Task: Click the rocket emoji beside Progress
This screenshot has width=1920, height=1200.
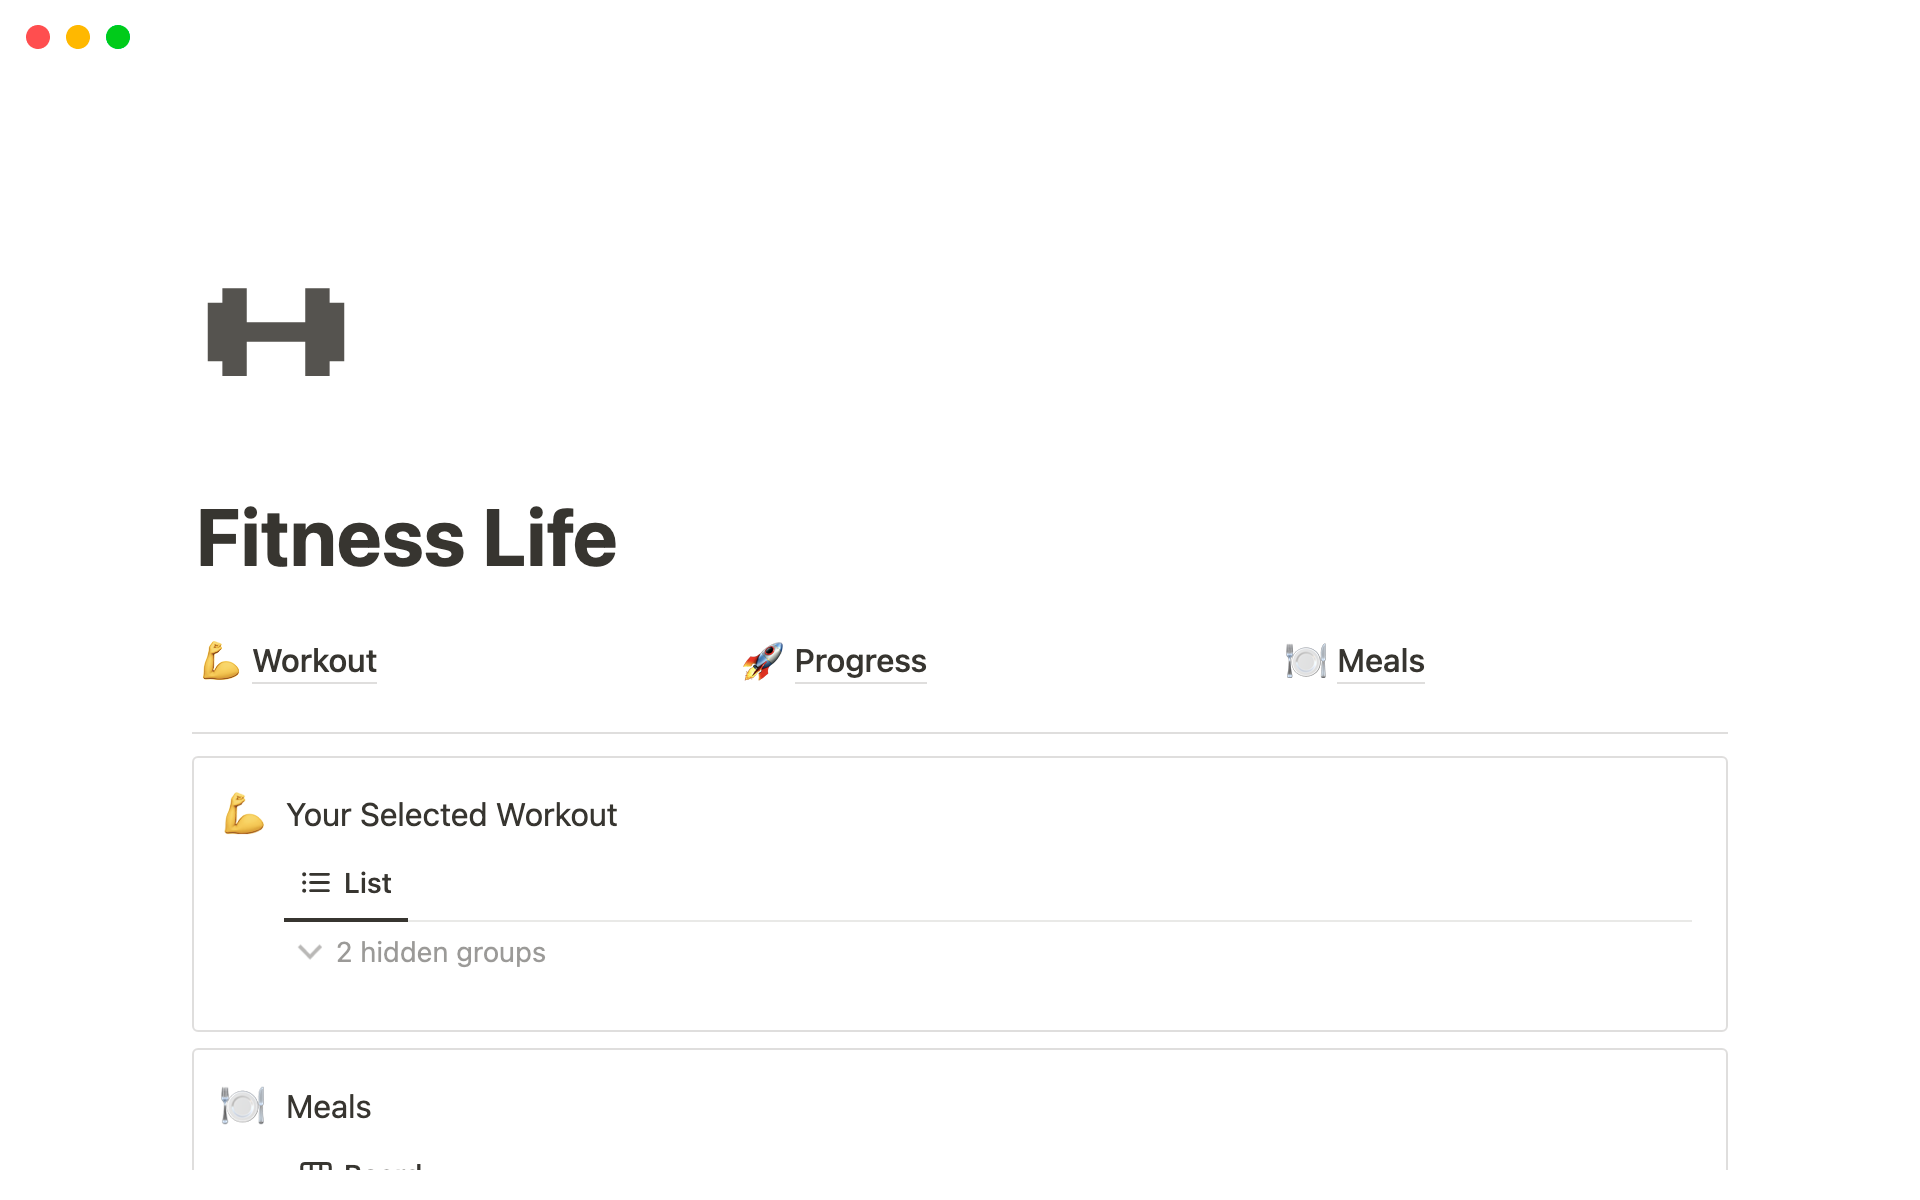Action: pos(763,661)
